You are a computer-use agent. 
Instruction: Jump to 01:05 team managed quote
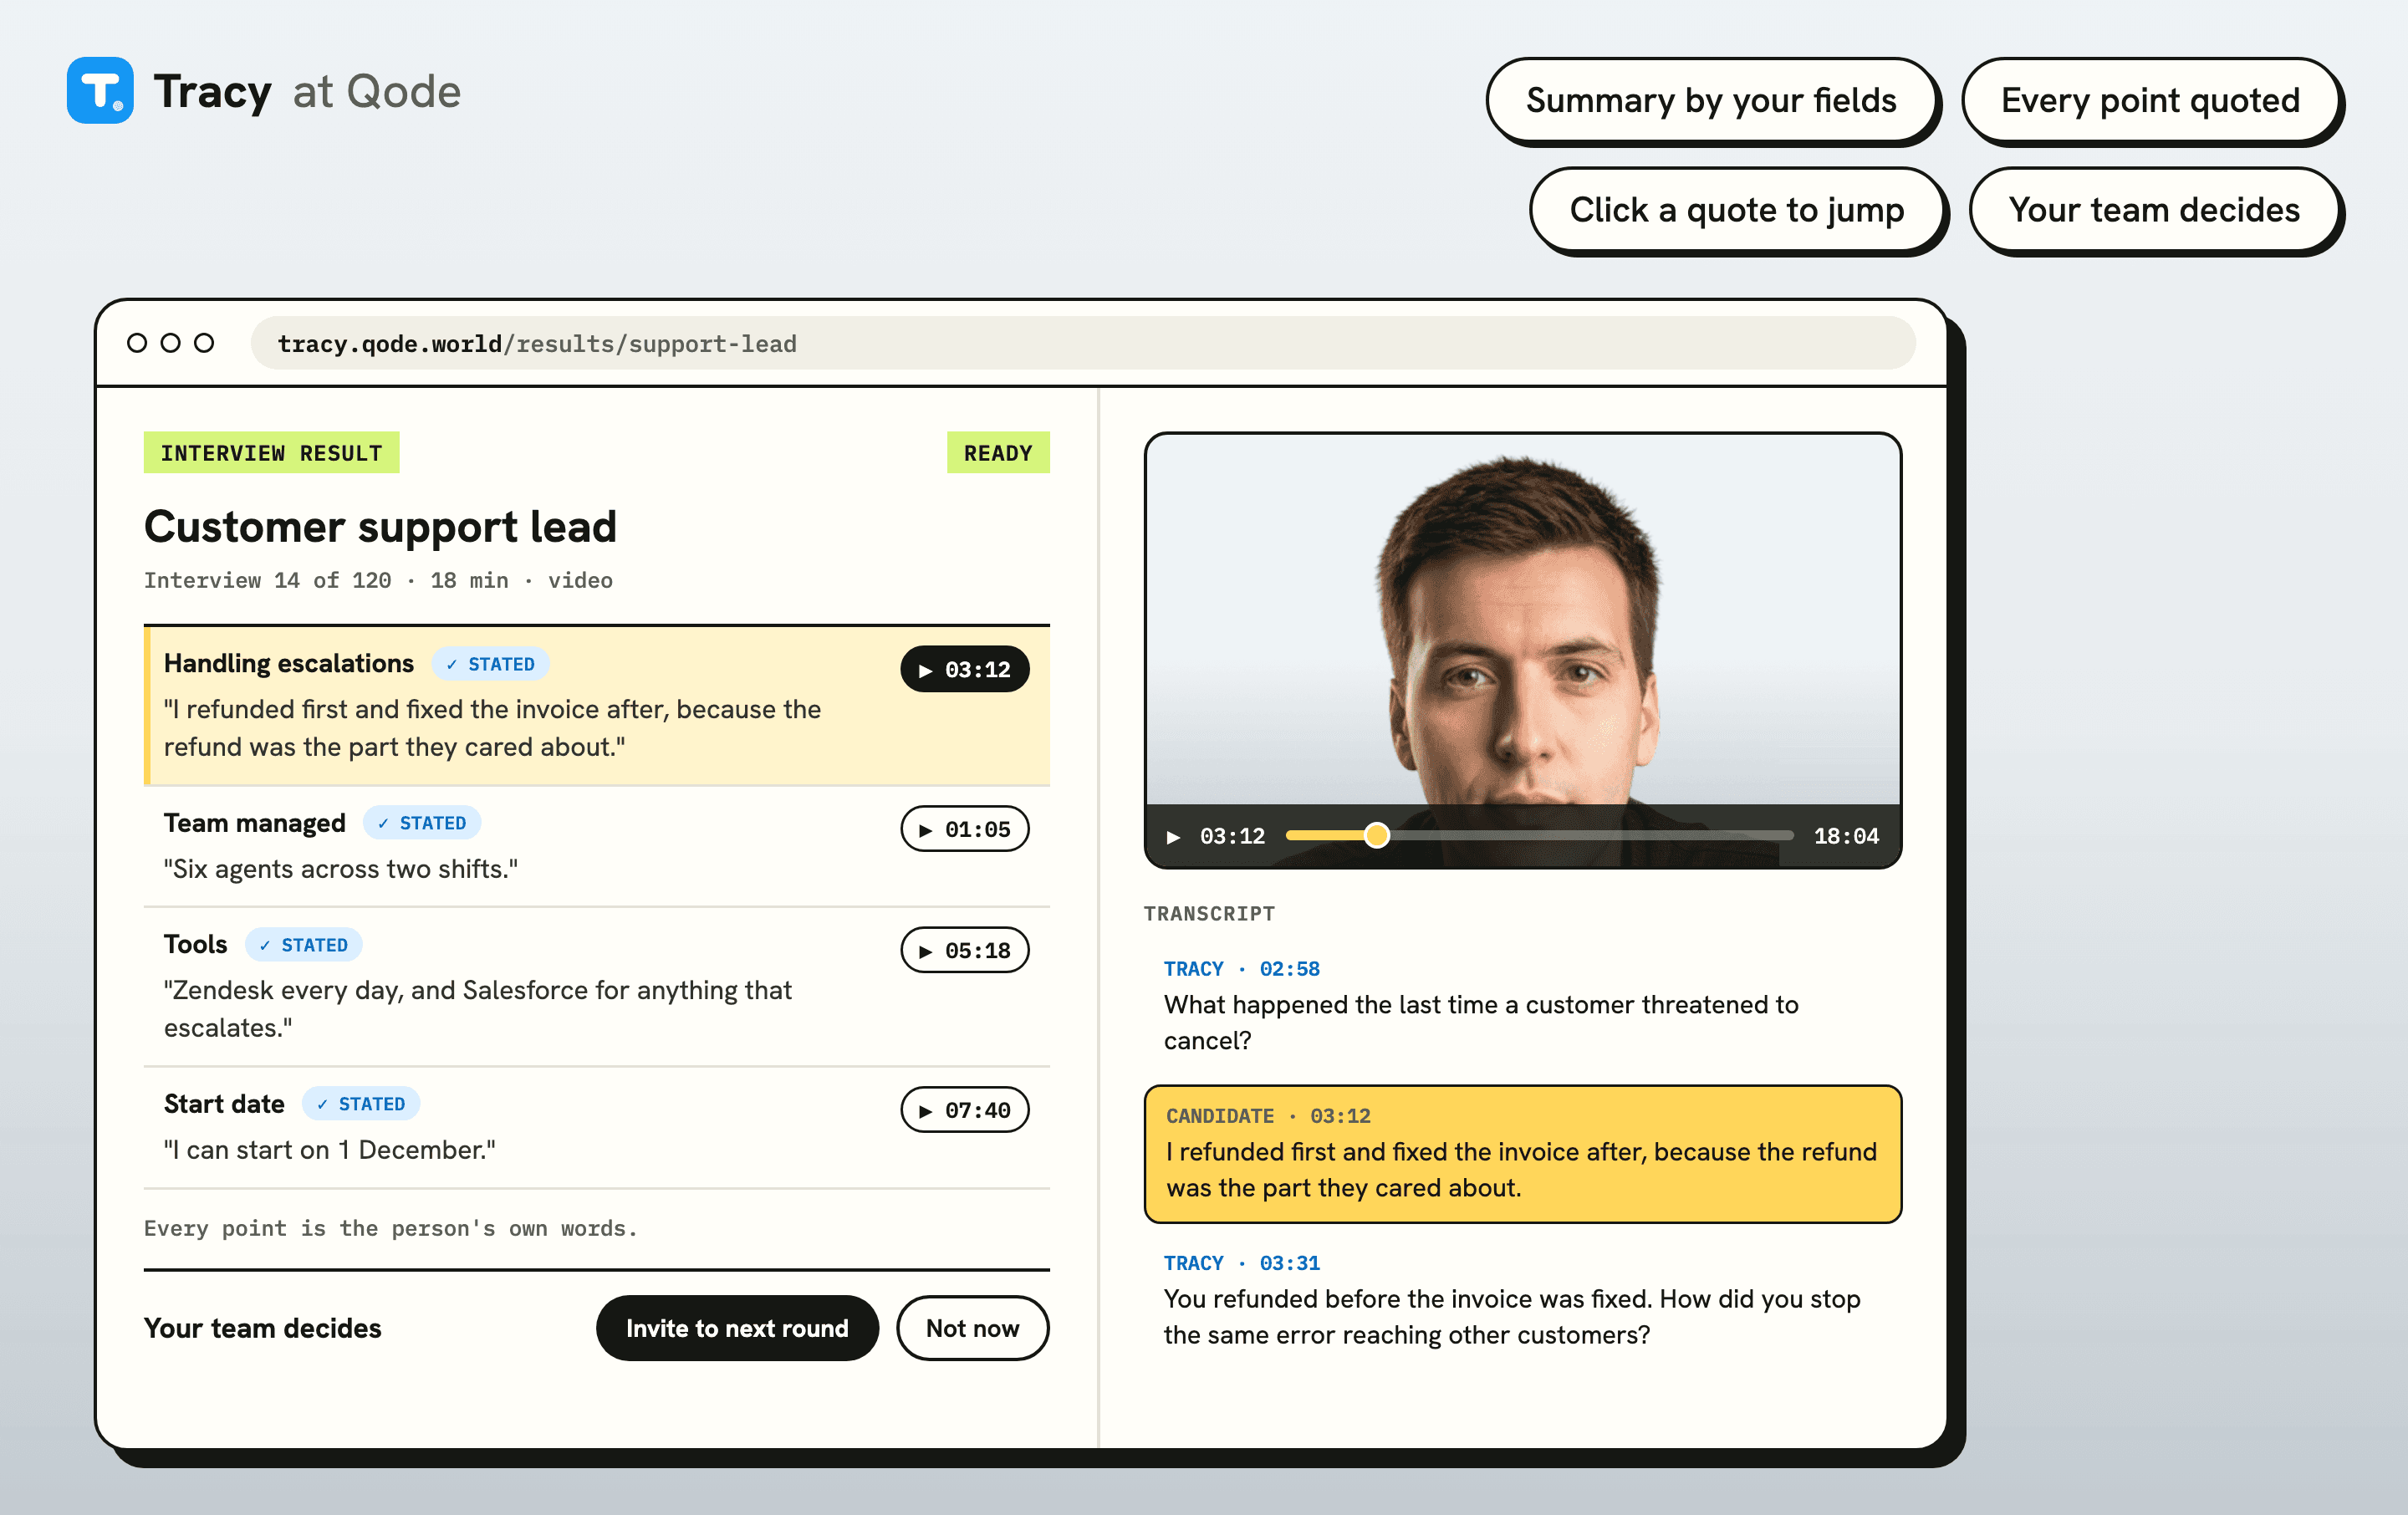click(x=964, y=829)
